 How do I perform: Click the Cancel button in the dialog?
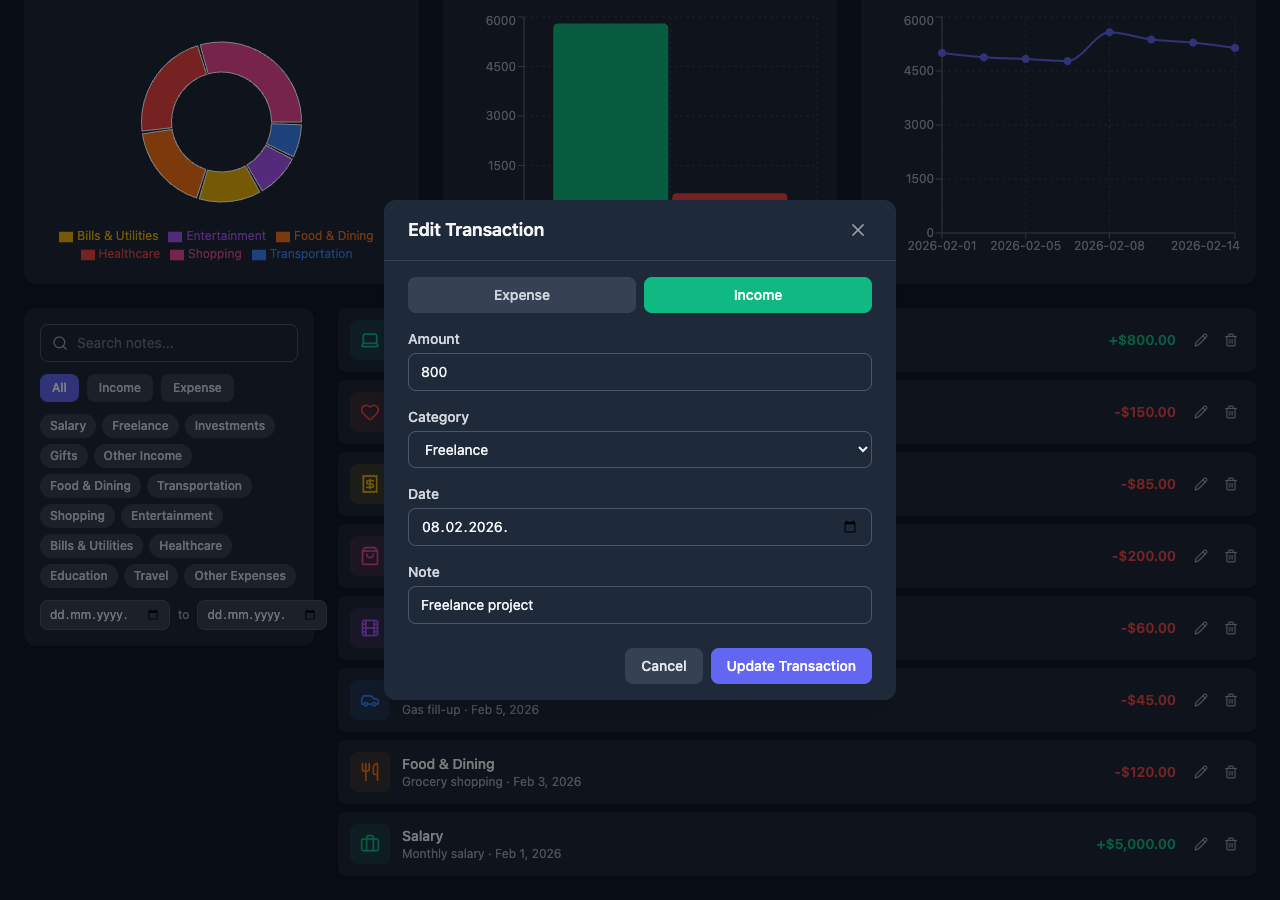(x=663, y=665)
